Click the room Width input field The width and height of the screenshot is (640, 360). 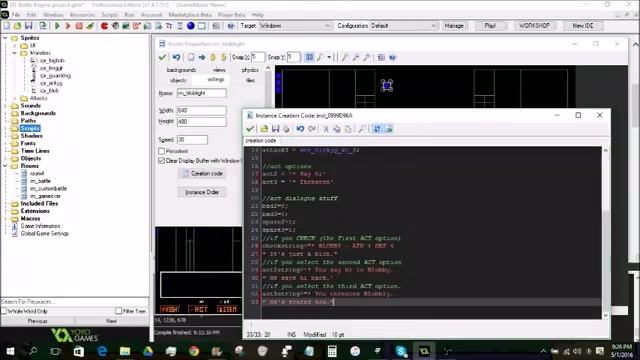[x=202, y=110]
